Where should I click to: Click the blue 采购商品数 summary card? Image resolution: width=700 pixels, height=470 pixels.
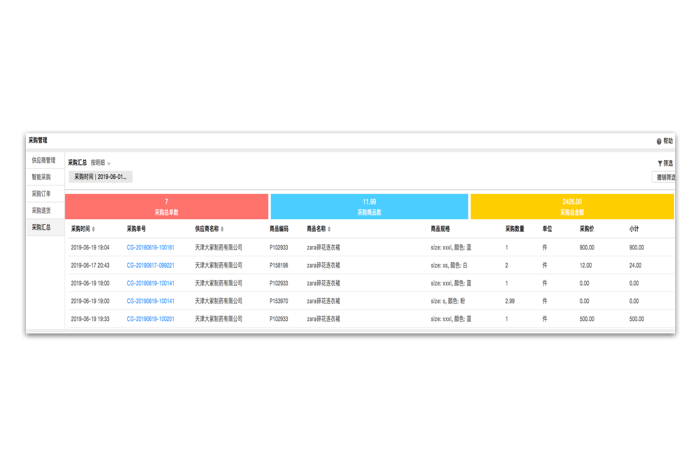(369, 207)
